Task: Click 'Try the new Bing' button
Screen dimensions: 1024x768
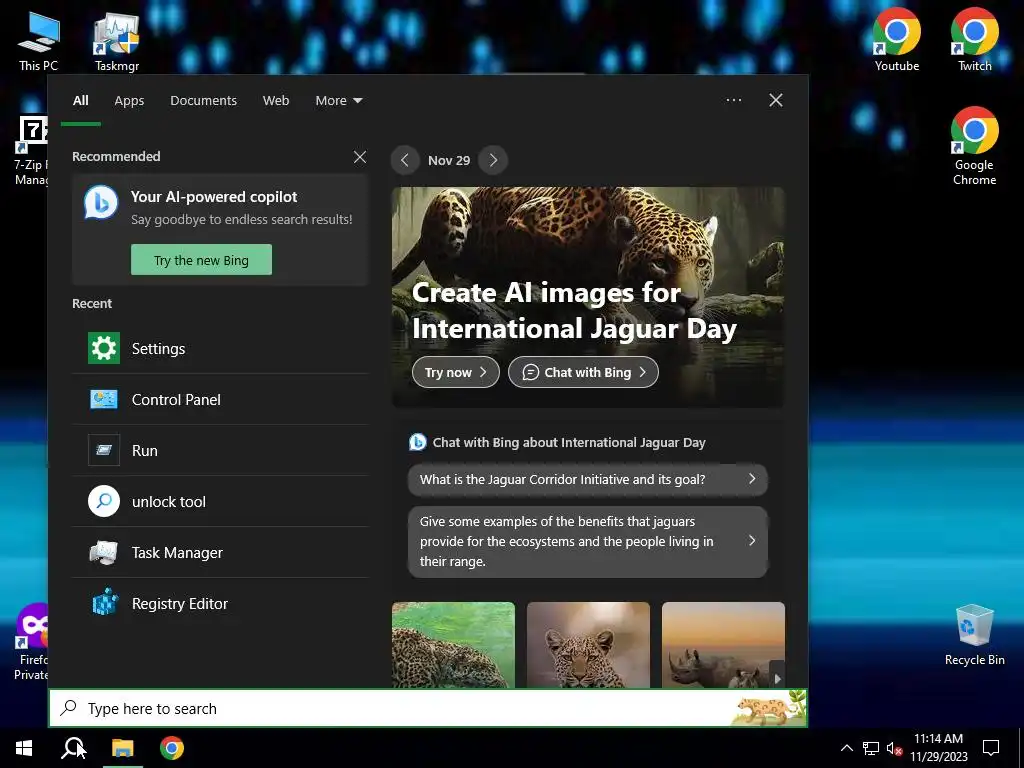Action: (x=201, y=260)
